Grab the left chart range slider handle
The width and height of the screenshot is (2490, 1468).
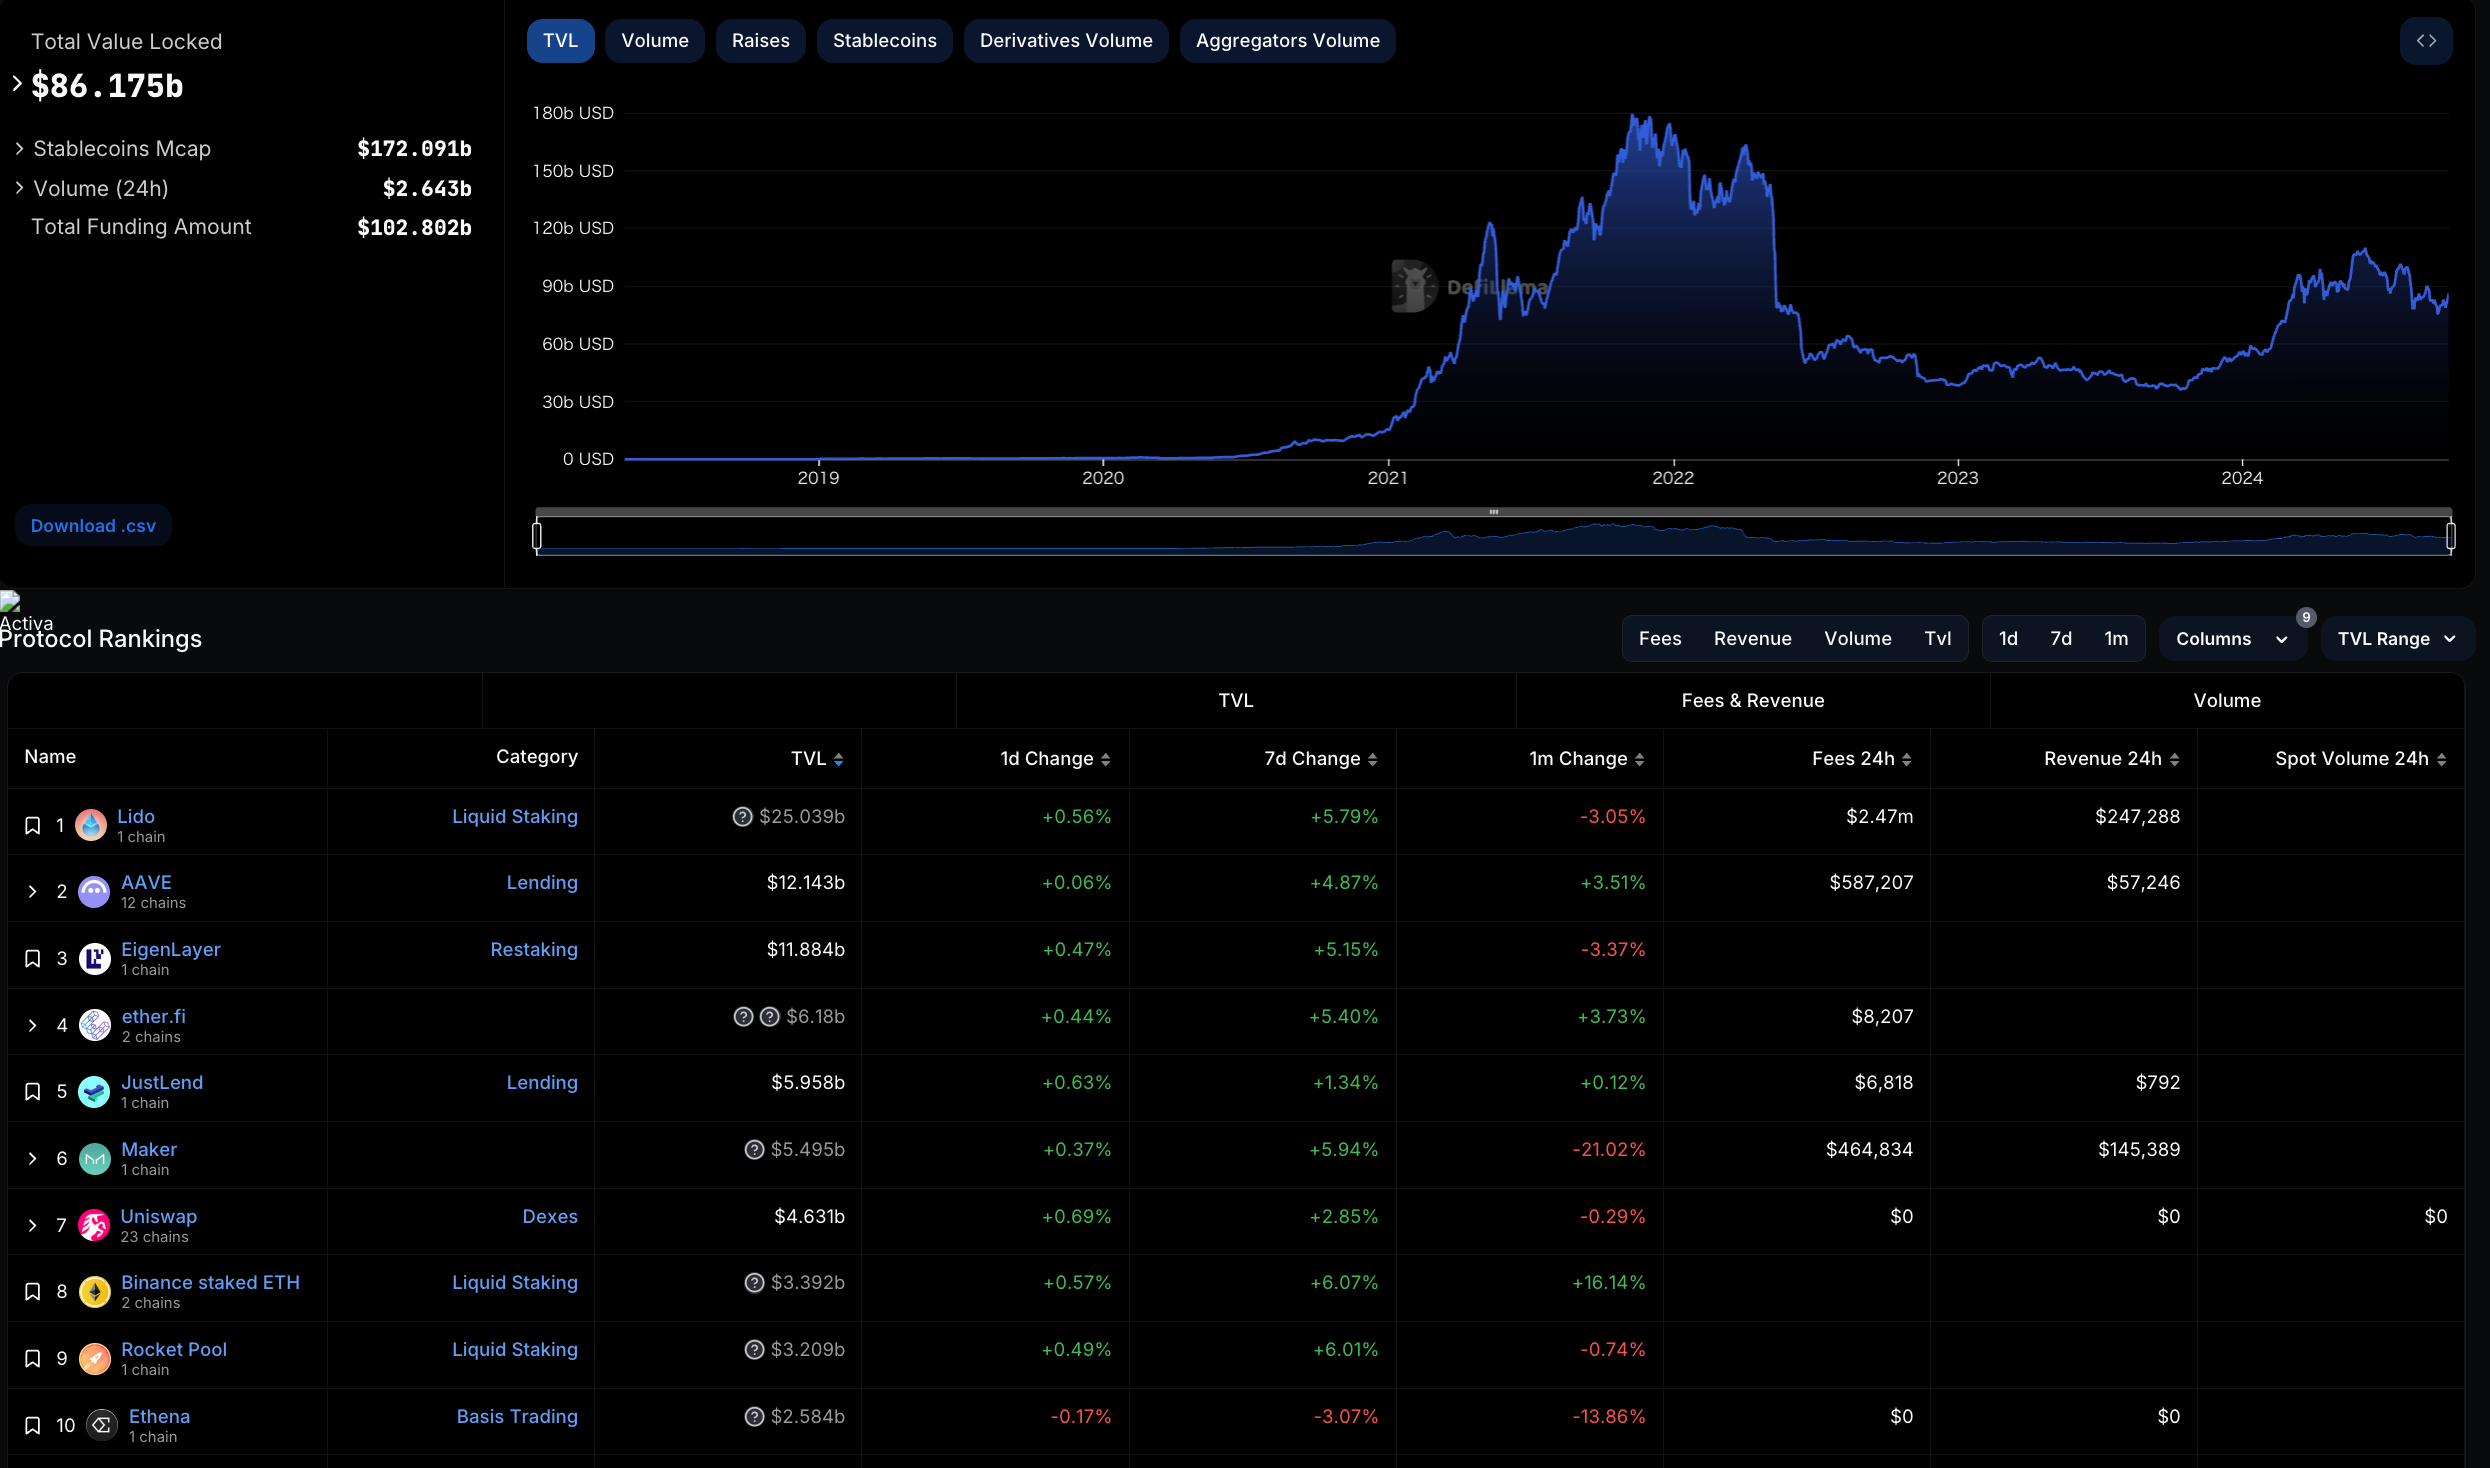click(537, 536)
